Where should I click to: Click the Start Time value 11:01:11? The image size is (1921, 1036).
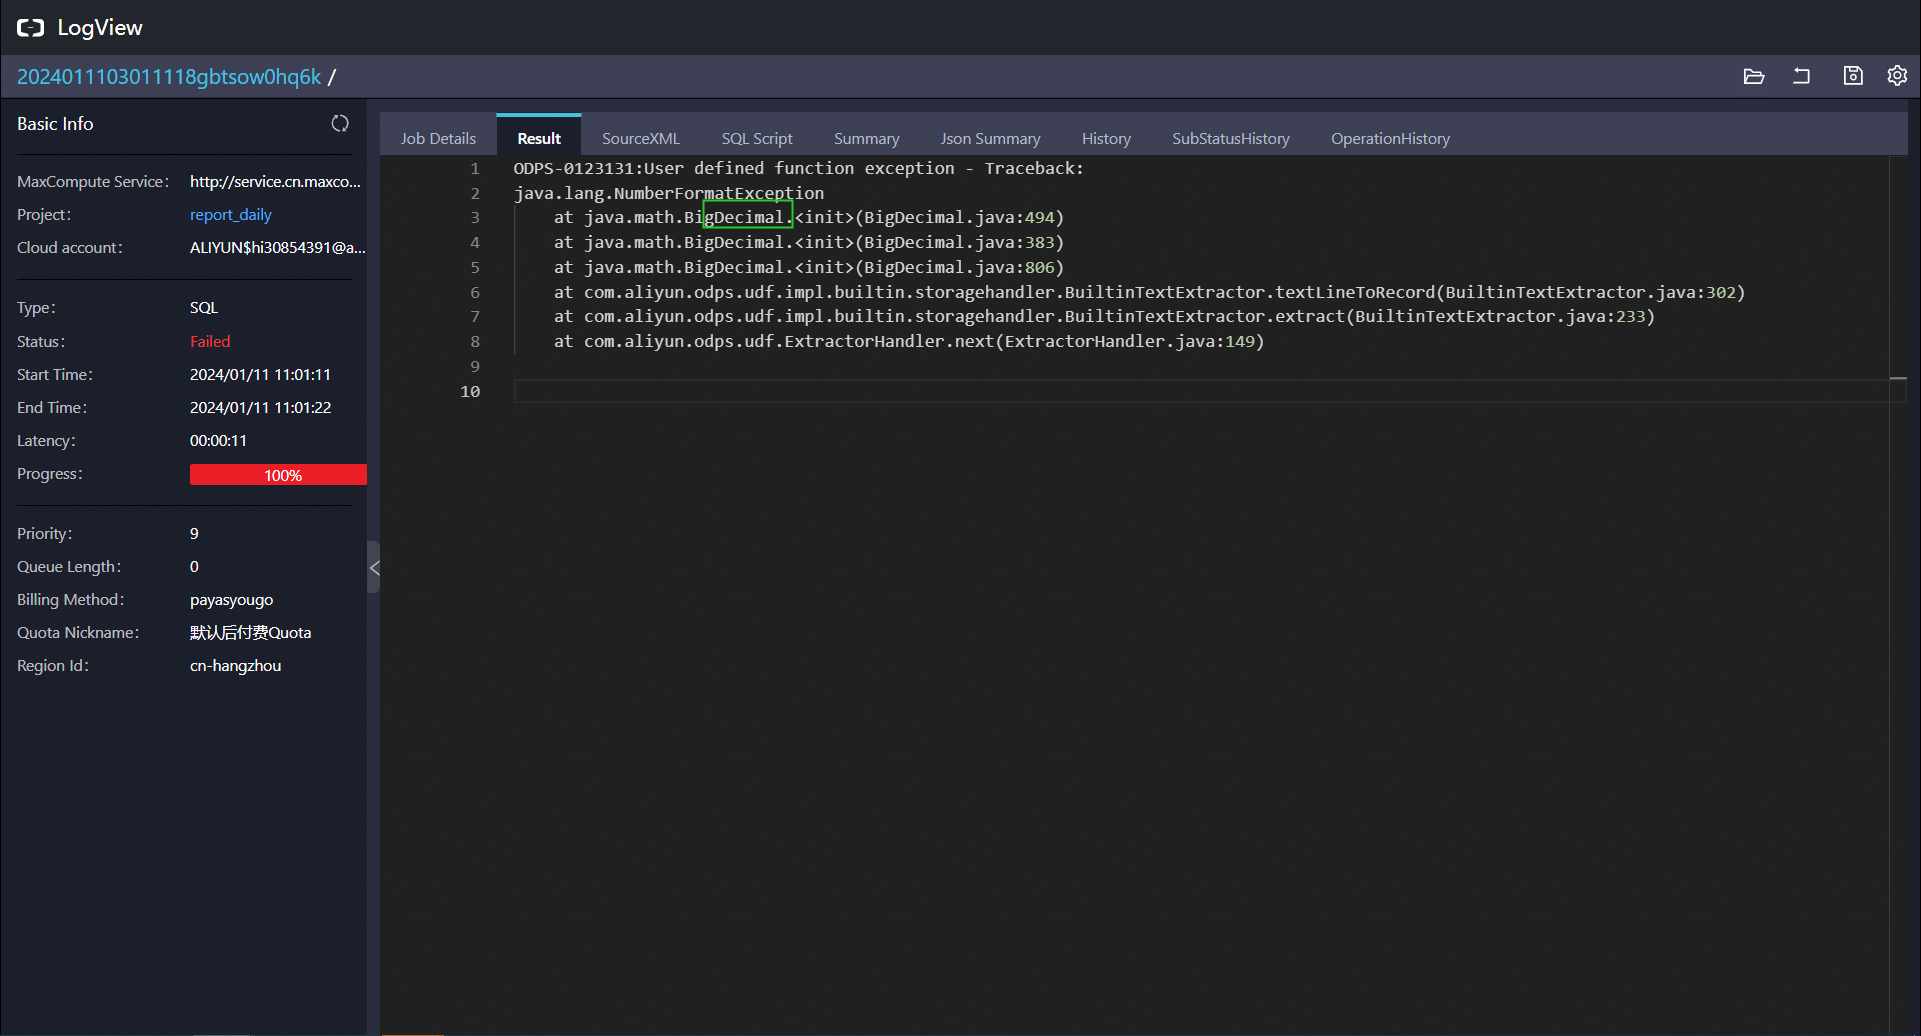tap(260, 375)
